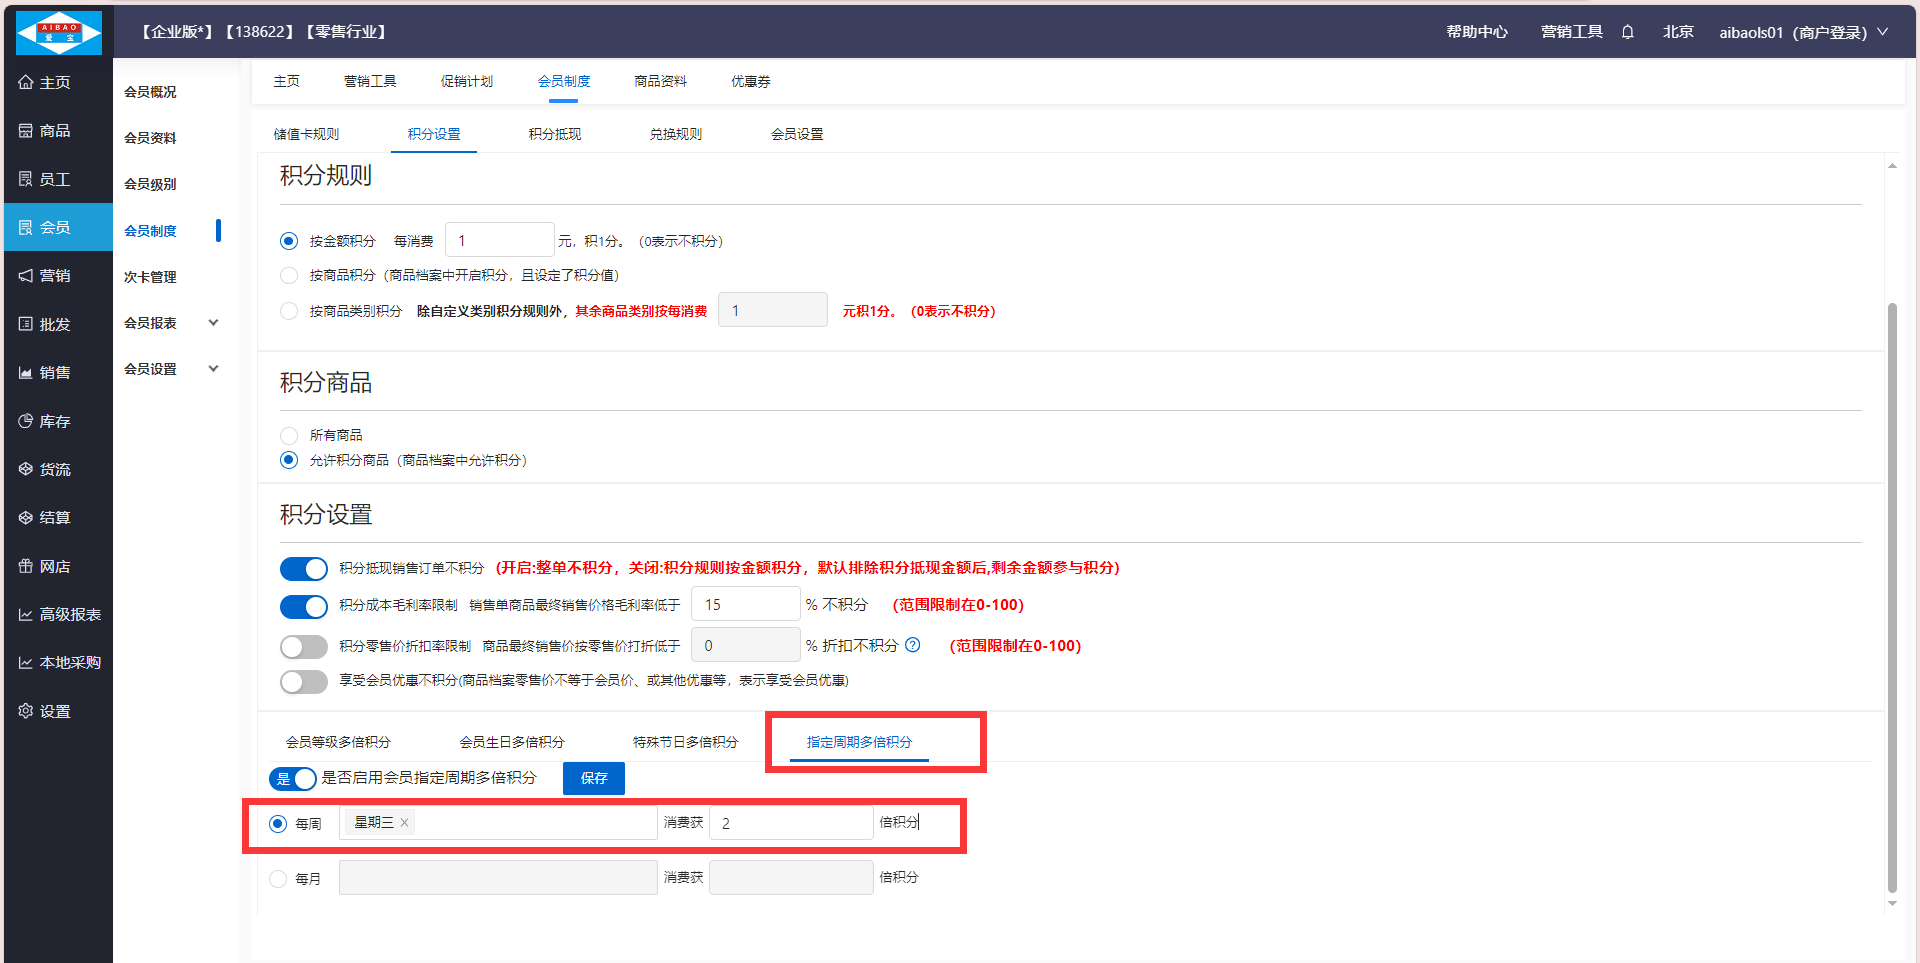Go to 营销 via megaphone icon
This screenshot has height=963, width=1920.
click(26, 276)
